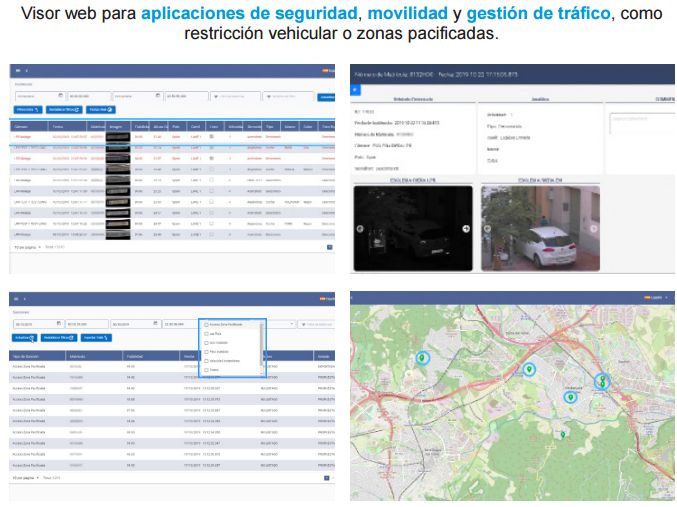The height and width of the screenshot is (507, 677).
Task: Click next arrow on the white car image
Action: (x=594, y=229)
